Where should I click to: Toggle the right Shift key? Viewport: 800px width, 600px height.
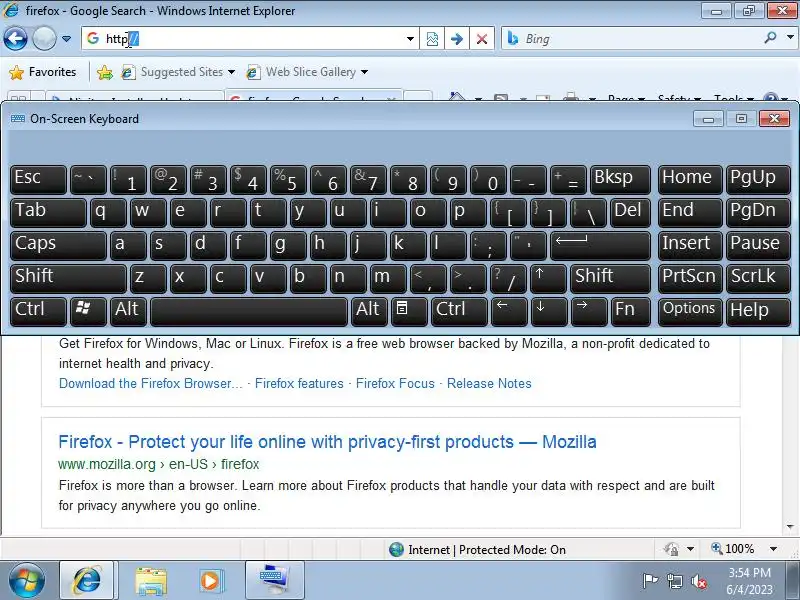coord(610,278)
